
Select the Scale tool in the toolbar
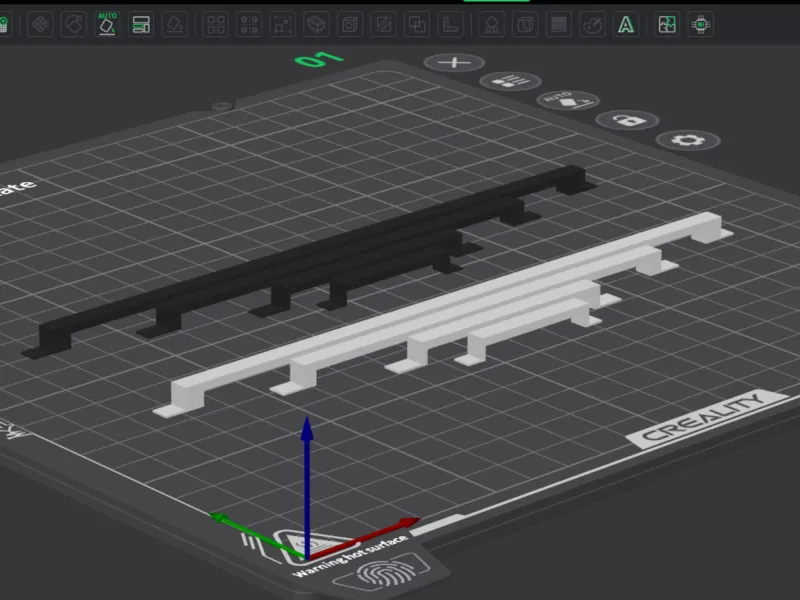pyautogui.click(x=283, y=24)
